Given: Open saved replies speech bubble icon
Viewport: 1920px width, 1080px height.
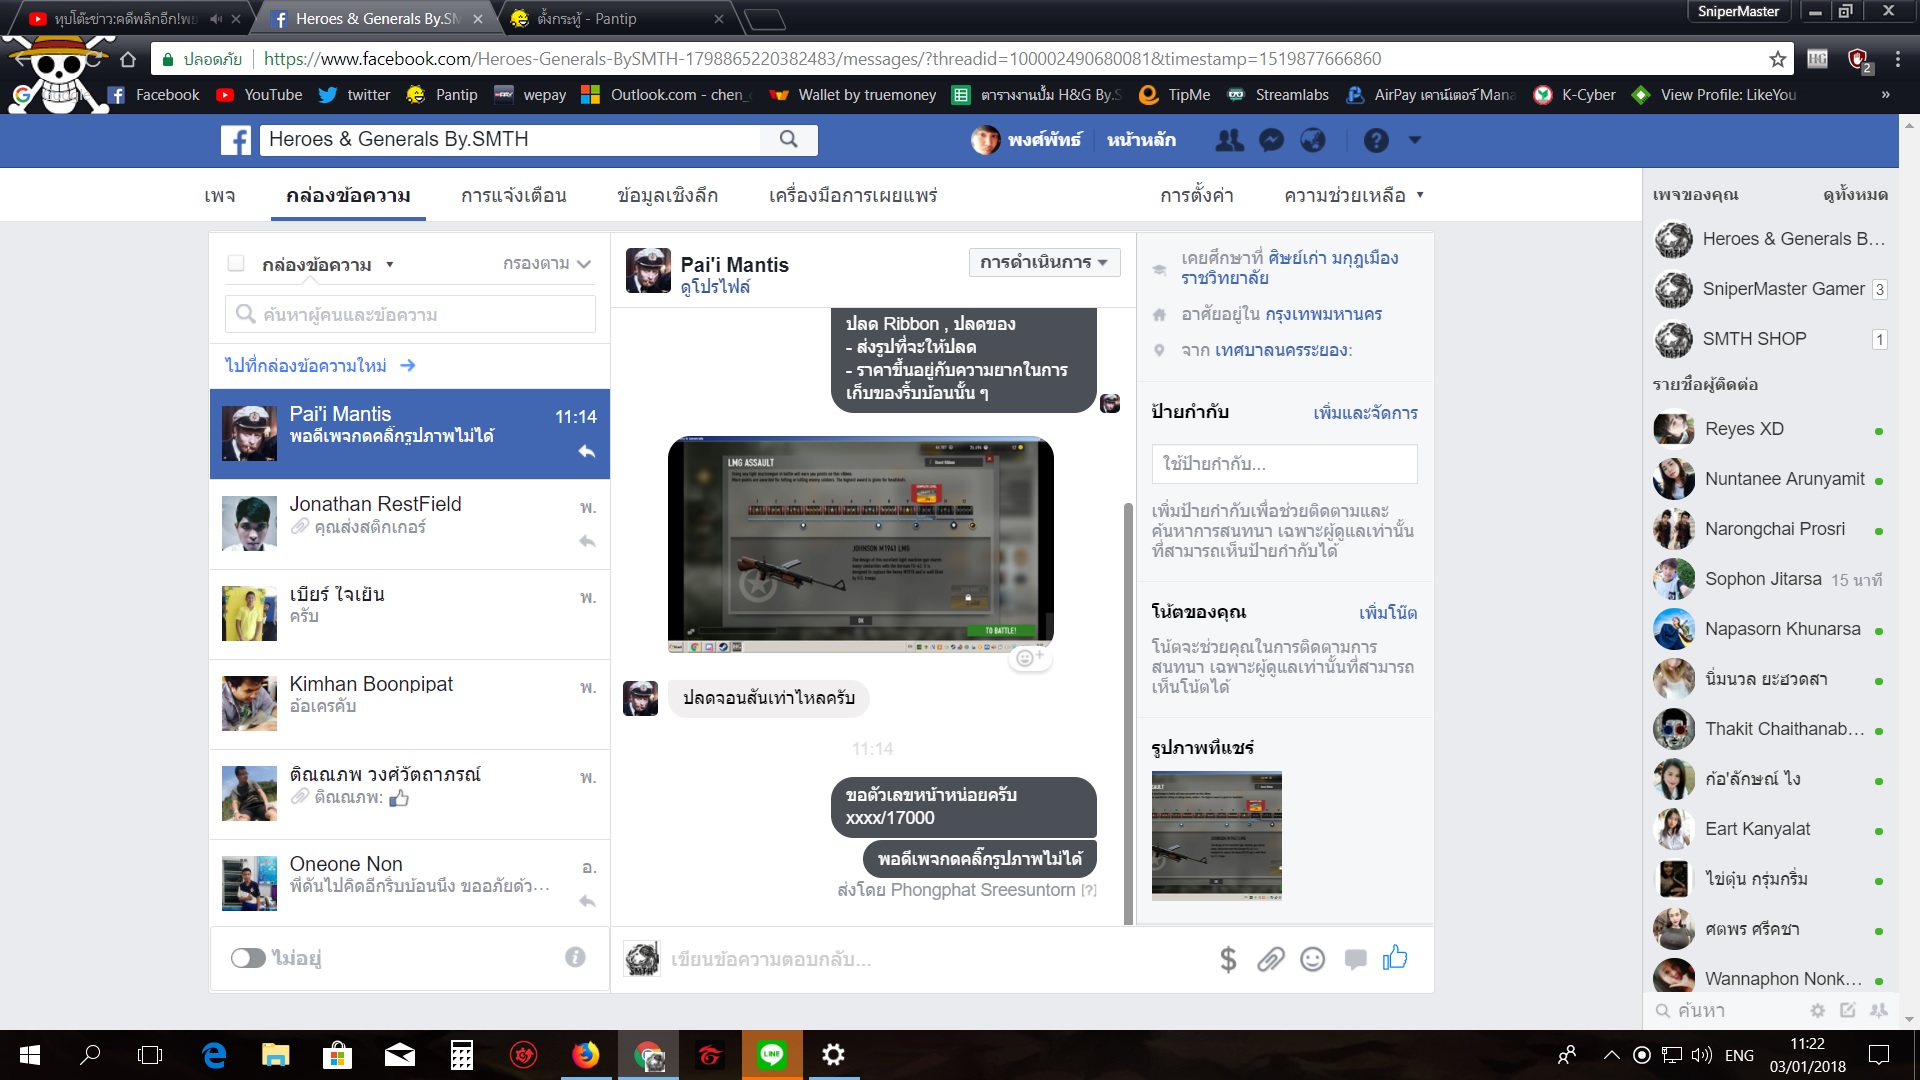Looking at the screenshot, I should pos(1355,960).
